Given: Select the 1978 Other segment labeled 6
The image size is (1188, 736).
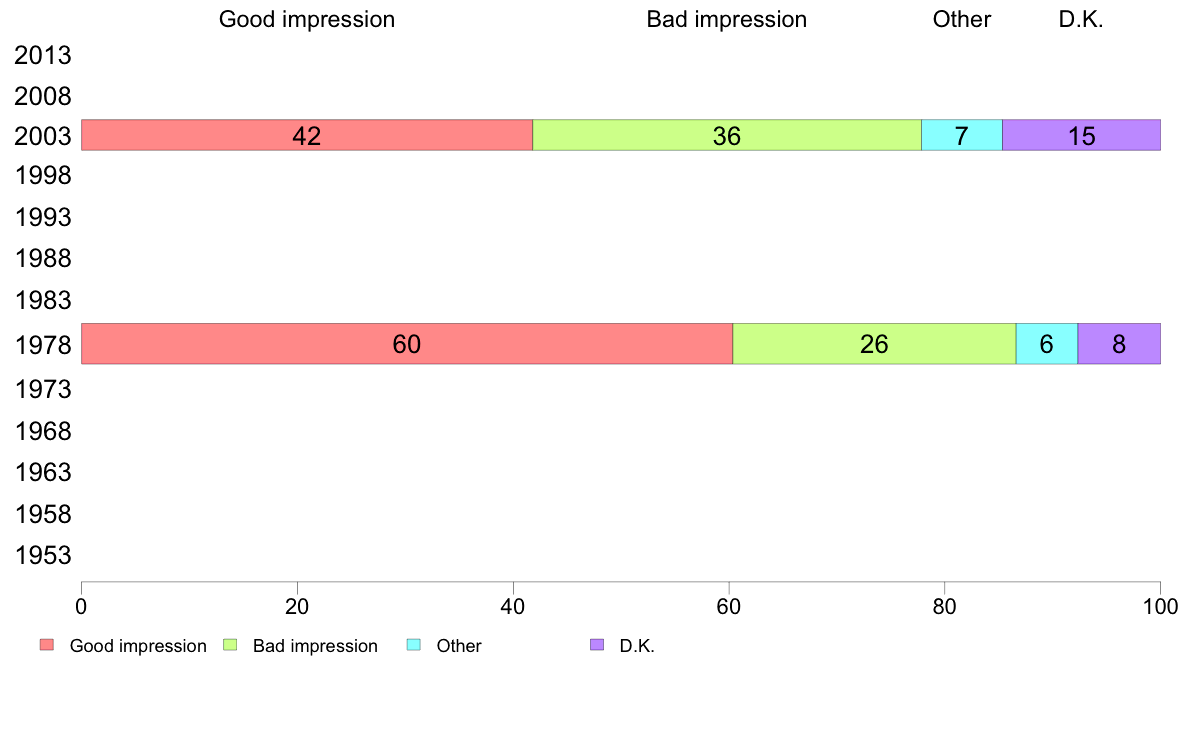Looking at the screenshot, I should click(1046, 344).
